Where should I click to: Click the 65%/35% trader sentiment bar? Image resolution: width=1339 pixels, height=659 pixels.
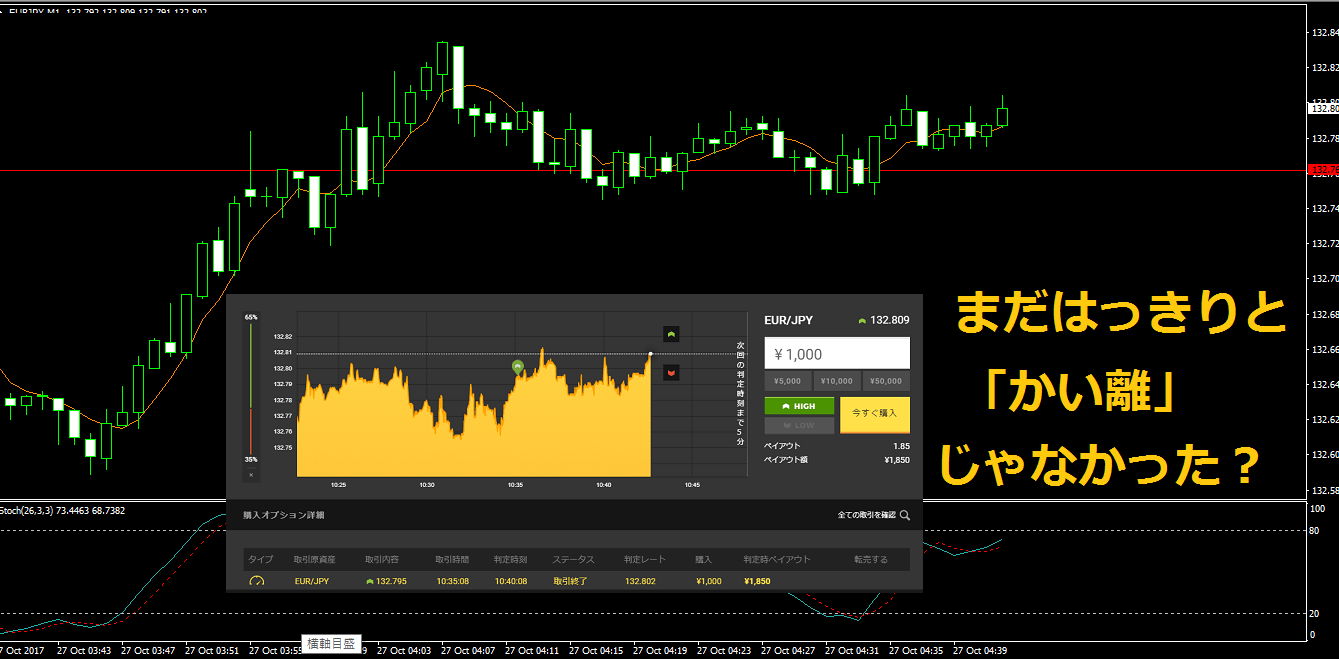tap(250, 392)
